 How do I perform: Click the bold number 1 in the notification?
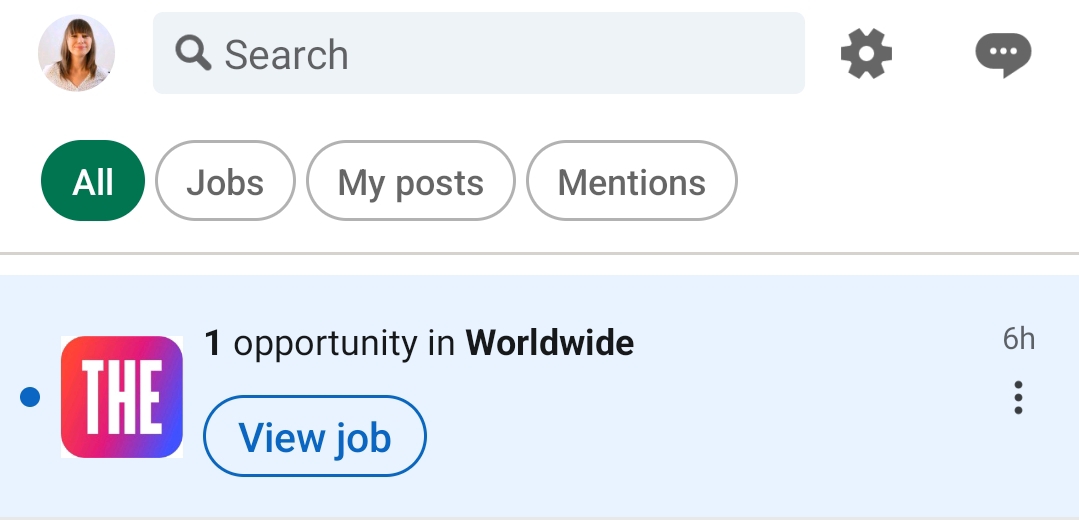point(212,344)
